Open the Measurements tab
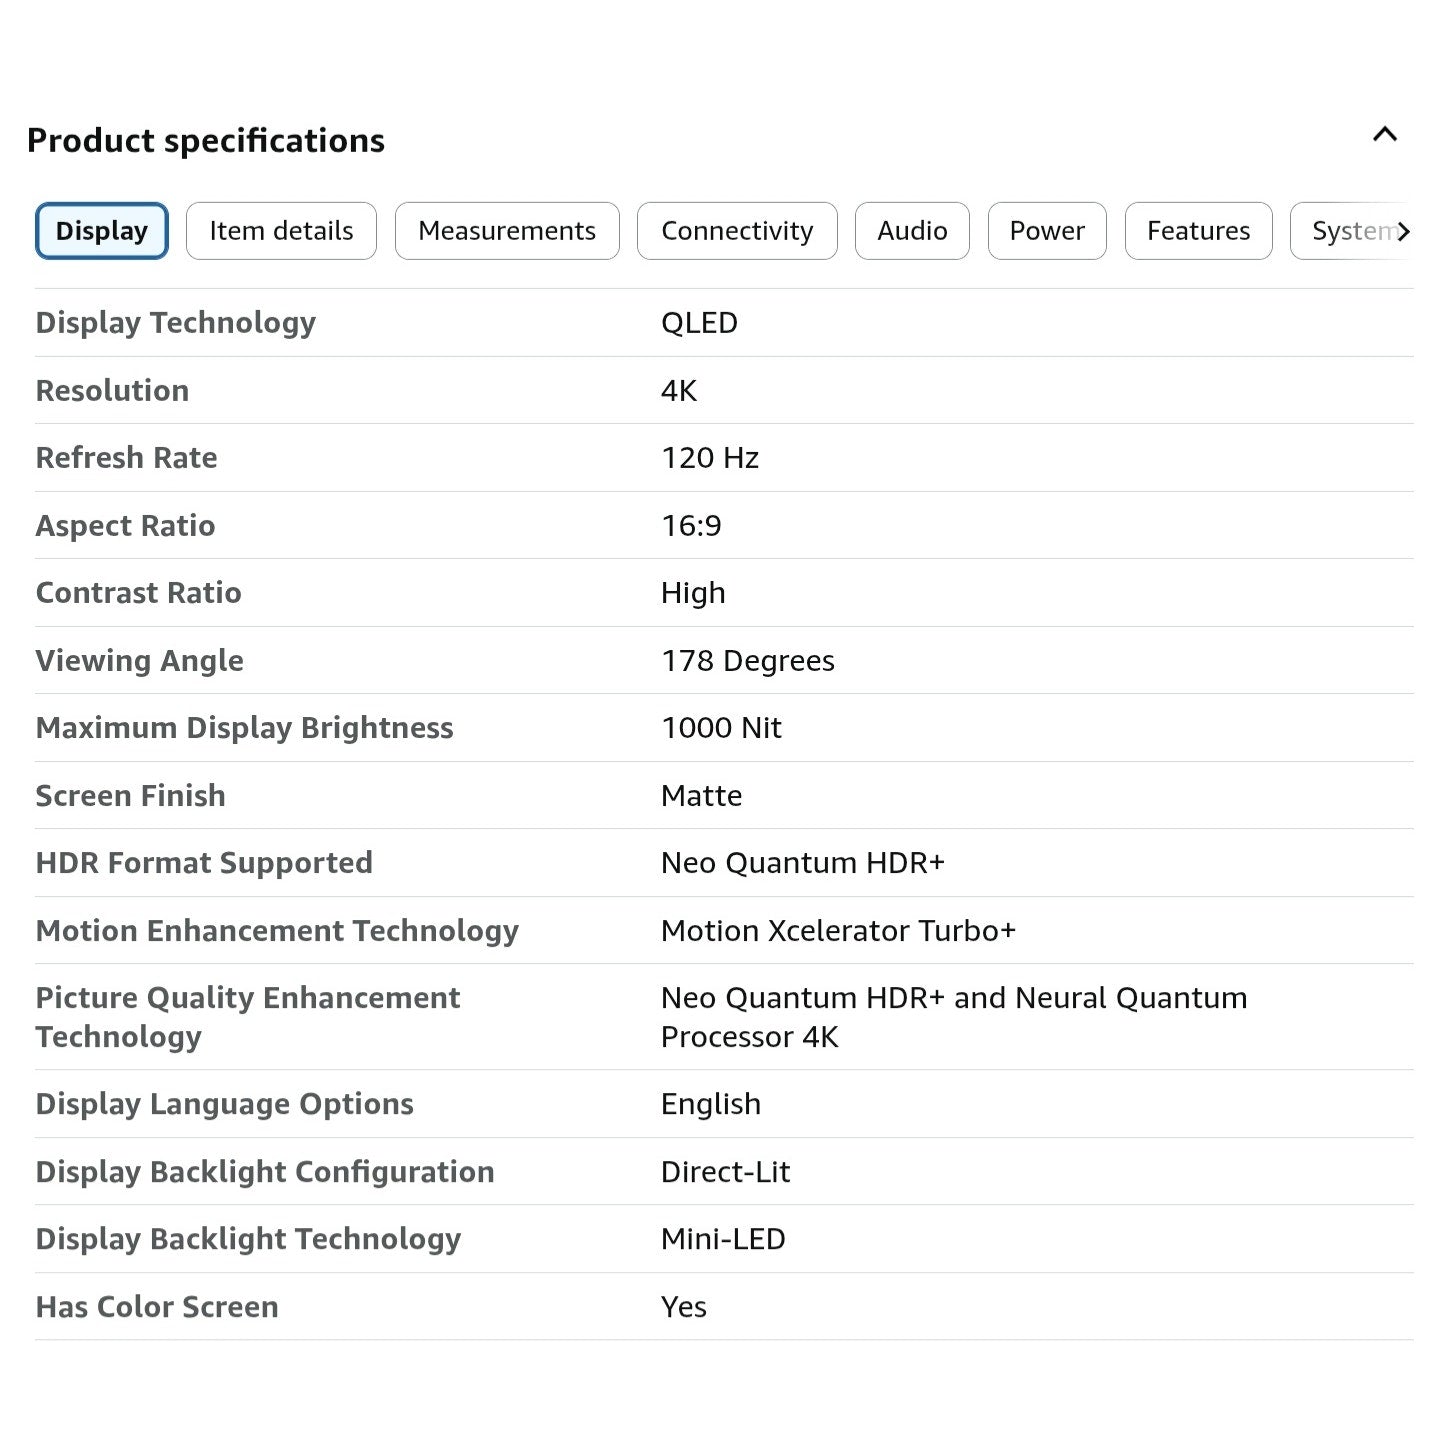This screenshot has height=1440, width=1440. 507,231
